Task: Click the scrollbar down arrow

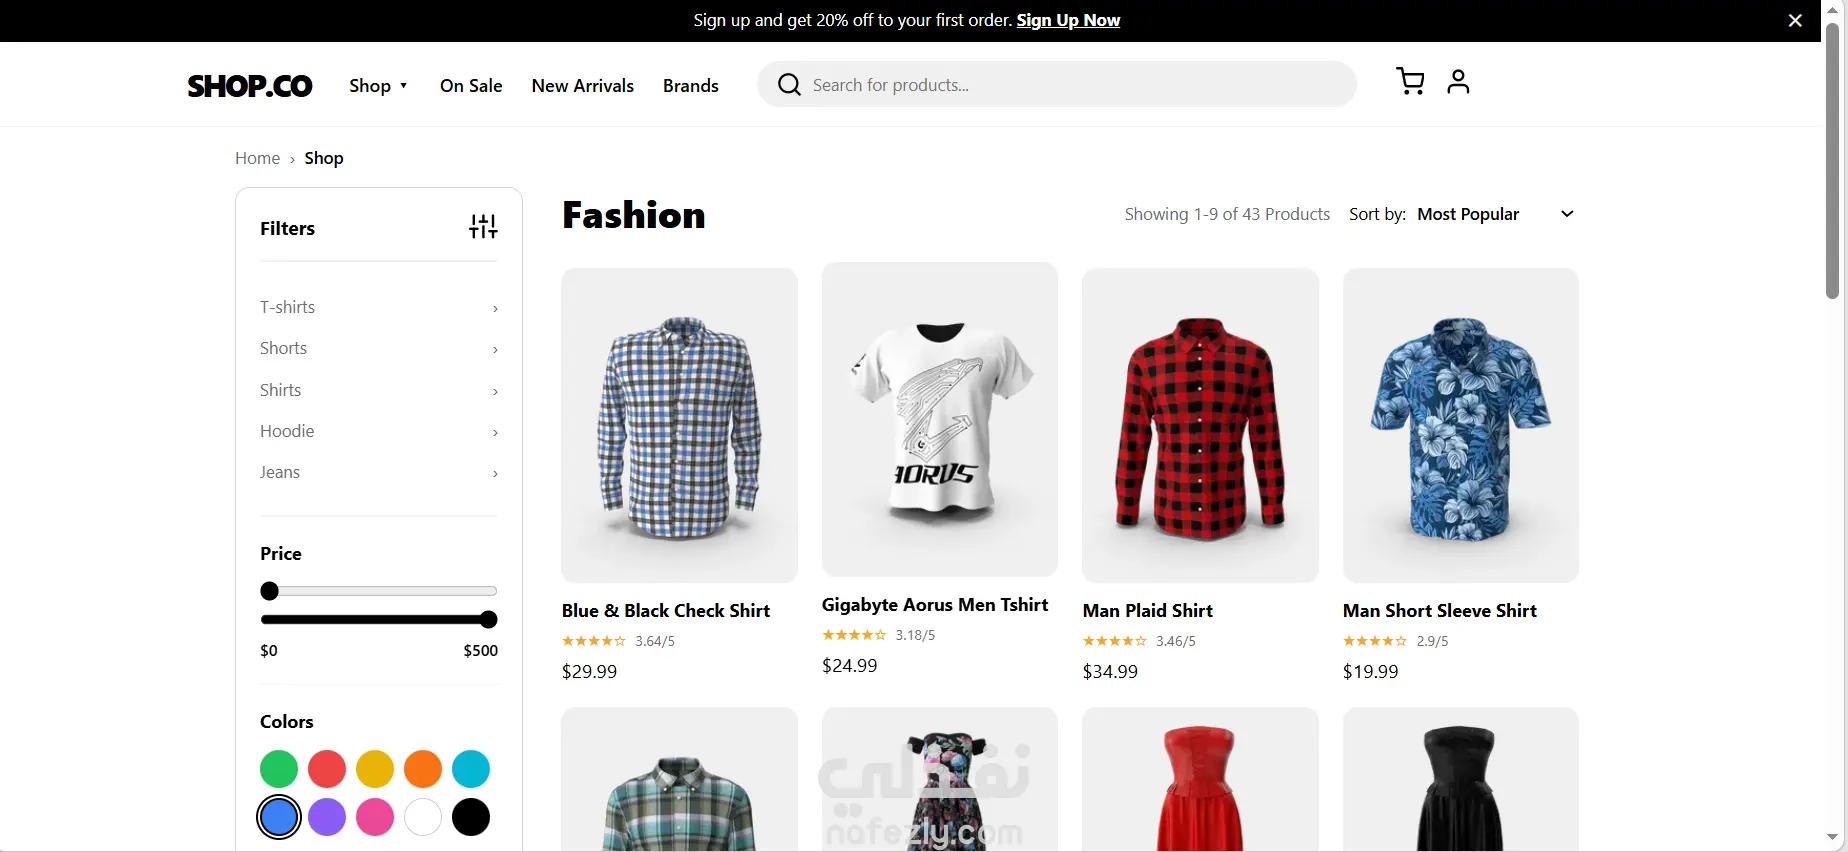Action: tap(1832, 838)
